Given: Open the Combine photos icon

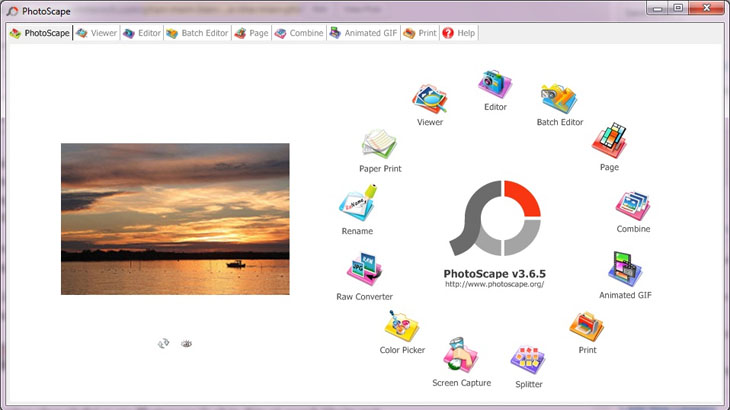Looking at the screenshot, I should click(633, 205).
